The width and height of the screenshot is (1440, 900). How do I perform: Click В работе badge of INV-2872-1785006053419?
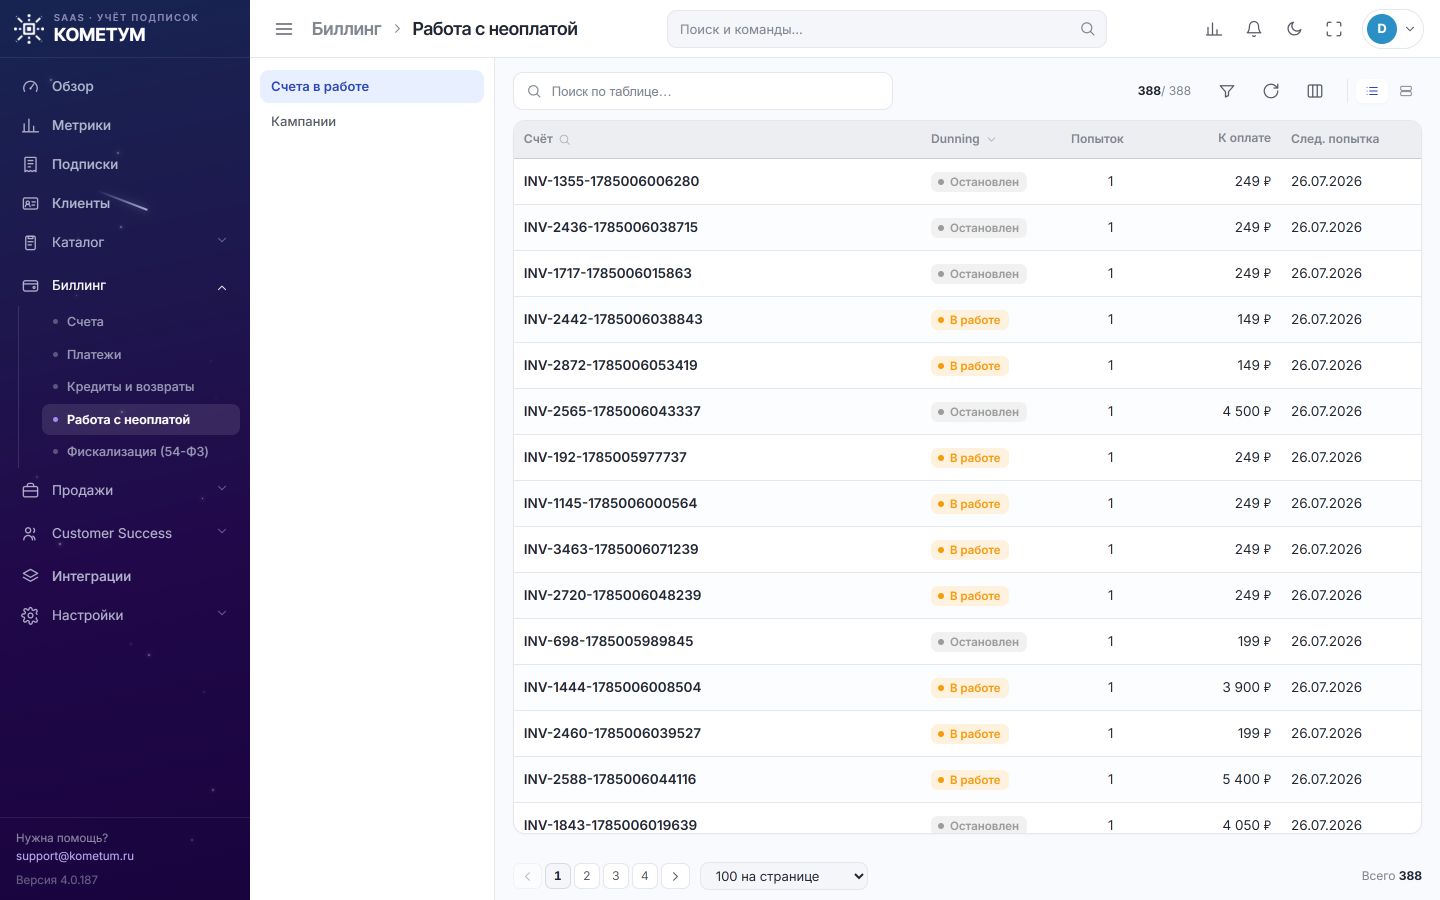coord(969,366)
